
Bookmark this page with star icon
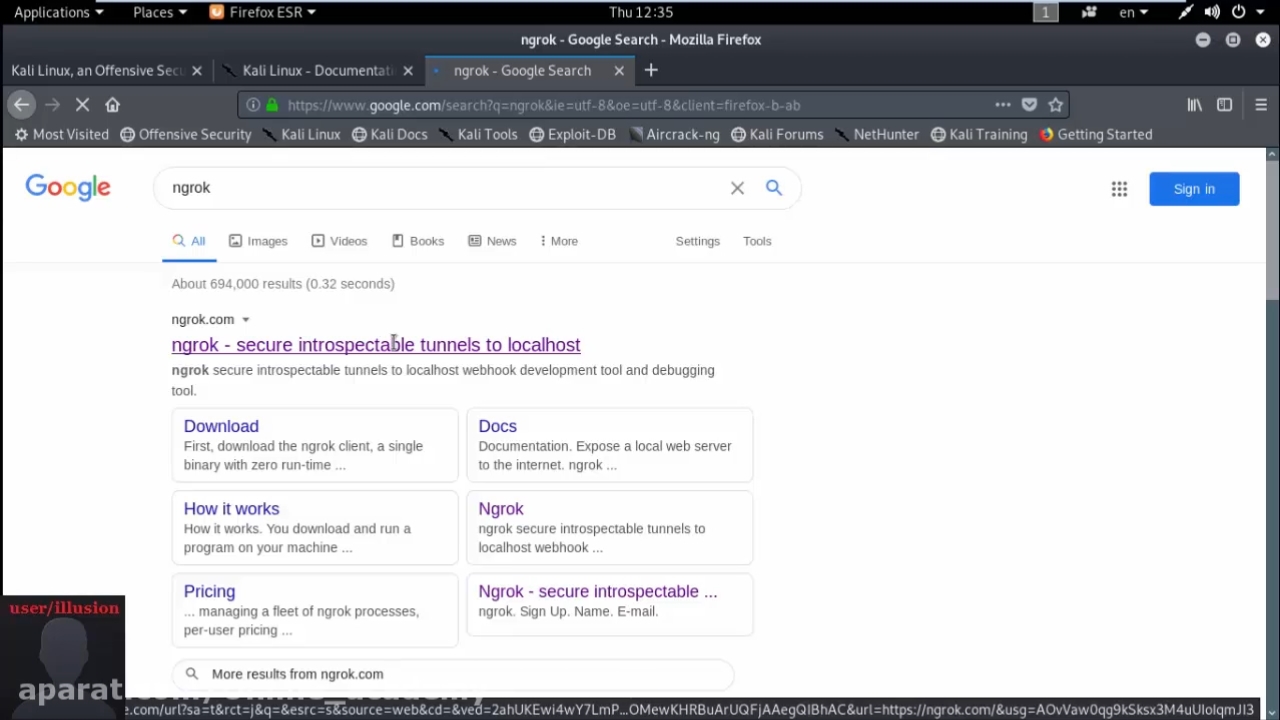point(1055,105)
